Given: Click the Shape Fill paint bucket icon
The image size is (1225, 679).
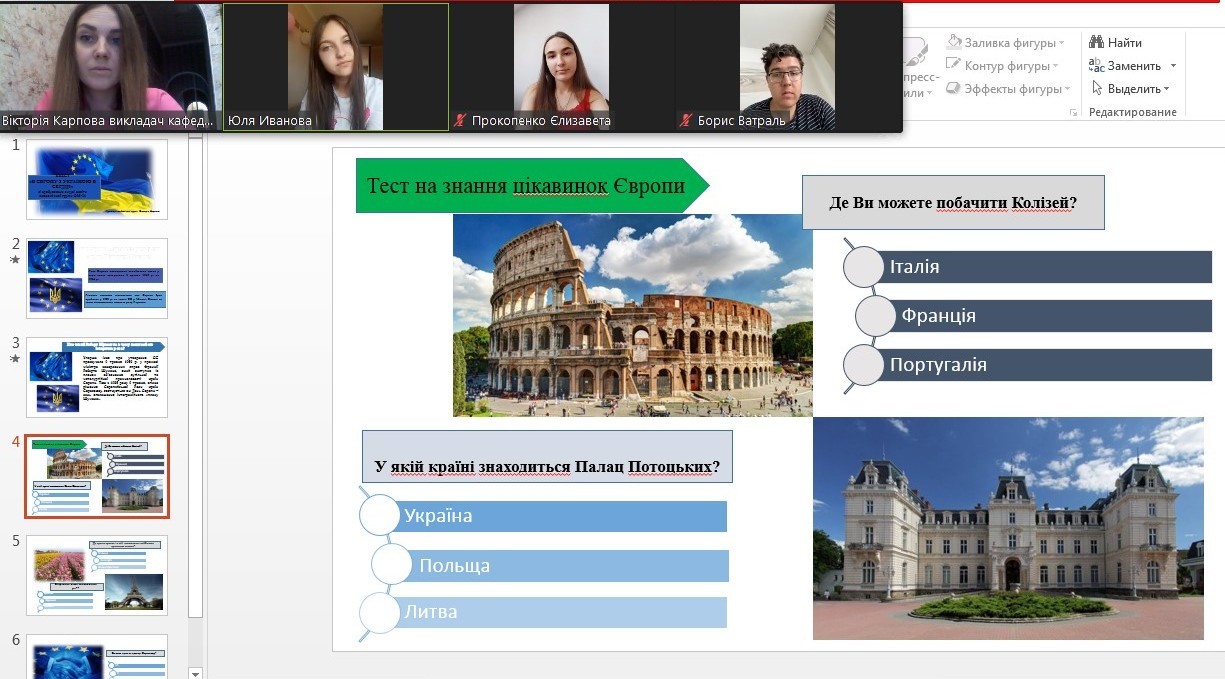Looking at the screenshot, I should tap(954, 43).
